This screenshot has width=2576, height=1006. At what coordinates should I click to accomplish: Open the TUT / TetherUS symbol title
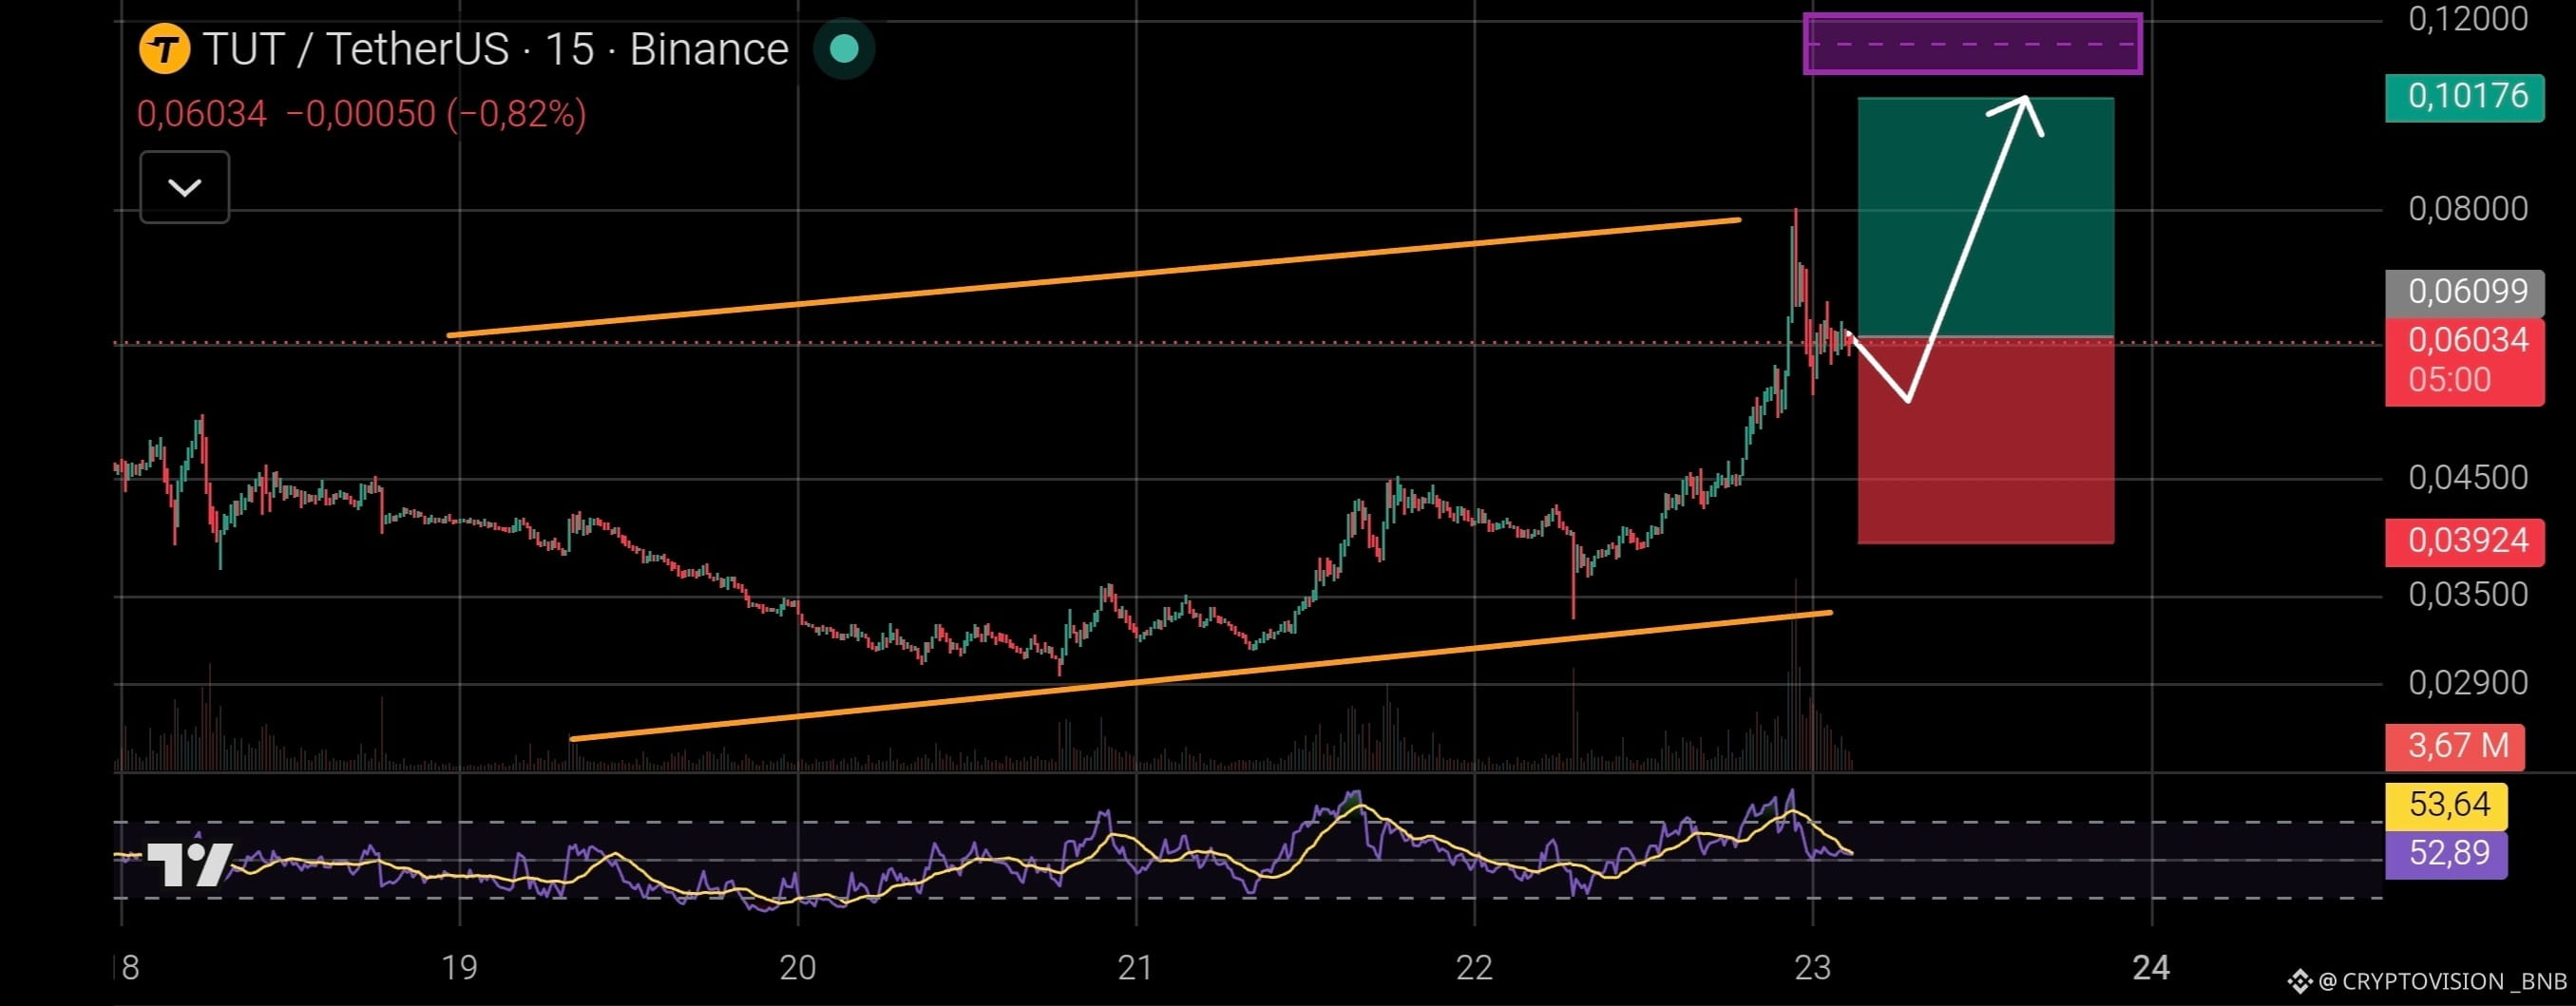coord(495,49)
